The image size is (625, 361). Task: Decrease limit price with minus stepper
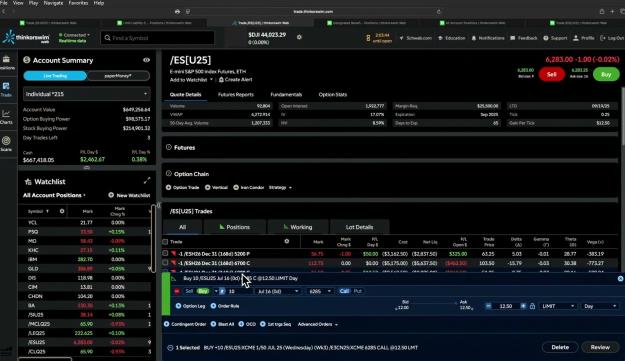488,306
